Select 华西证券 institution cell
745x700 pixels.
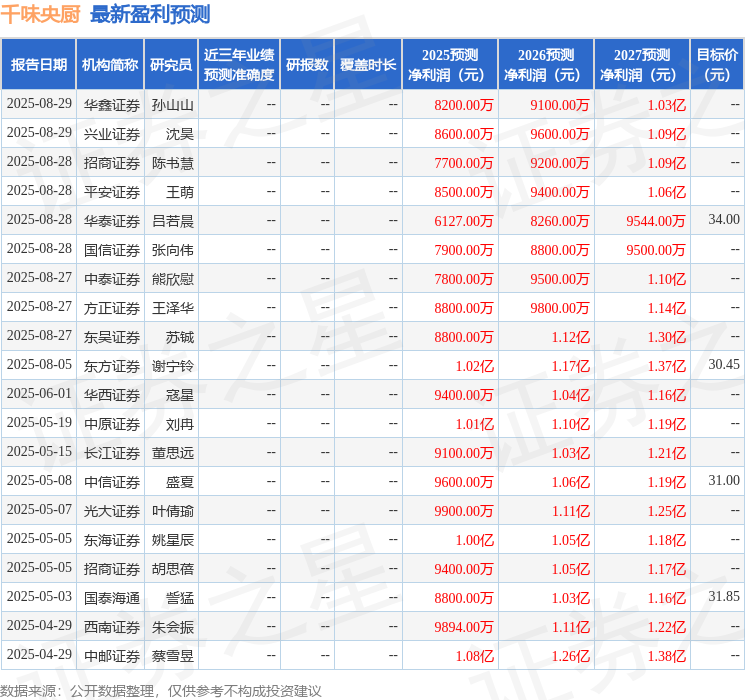click(112, 395)
